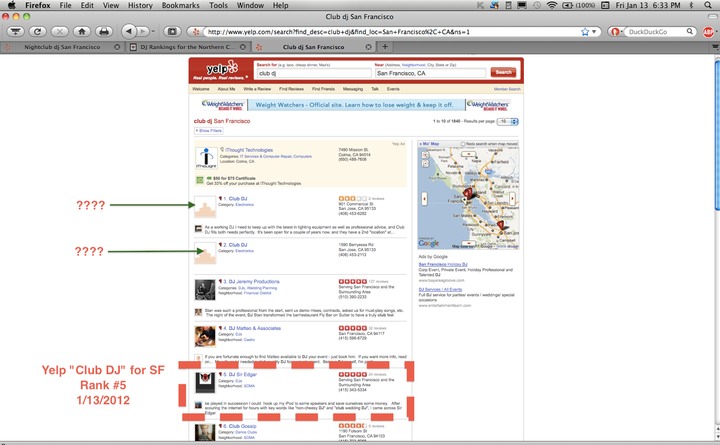Reload the current page
The image size is (720, 445).
tap(38, 32)
